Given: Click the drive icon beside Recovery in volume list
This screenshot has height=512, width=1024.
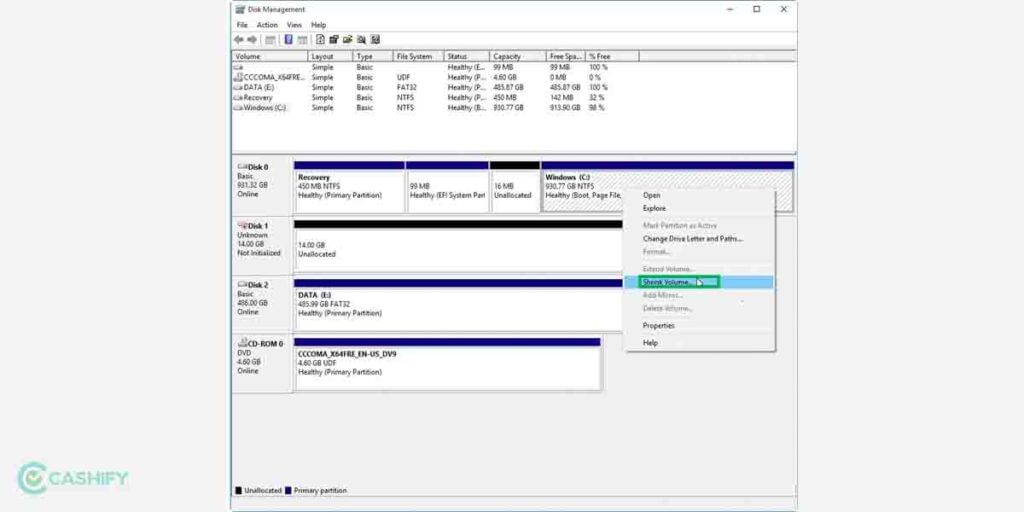Looking at the screenshot, I should (x=238, y=97).
